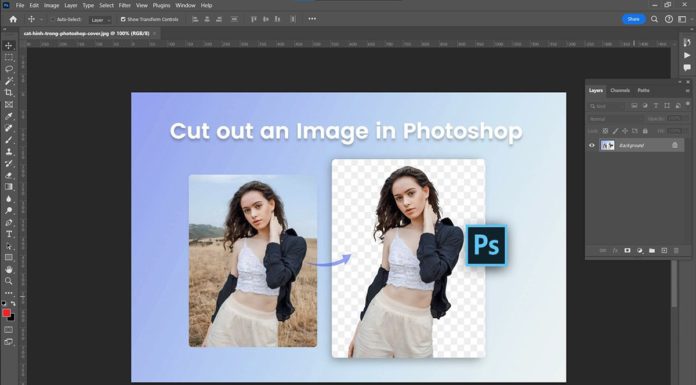Open the Actions play panel icon
Screen dimensions: 696x385
pyautogui.click(x=687, y=56)
